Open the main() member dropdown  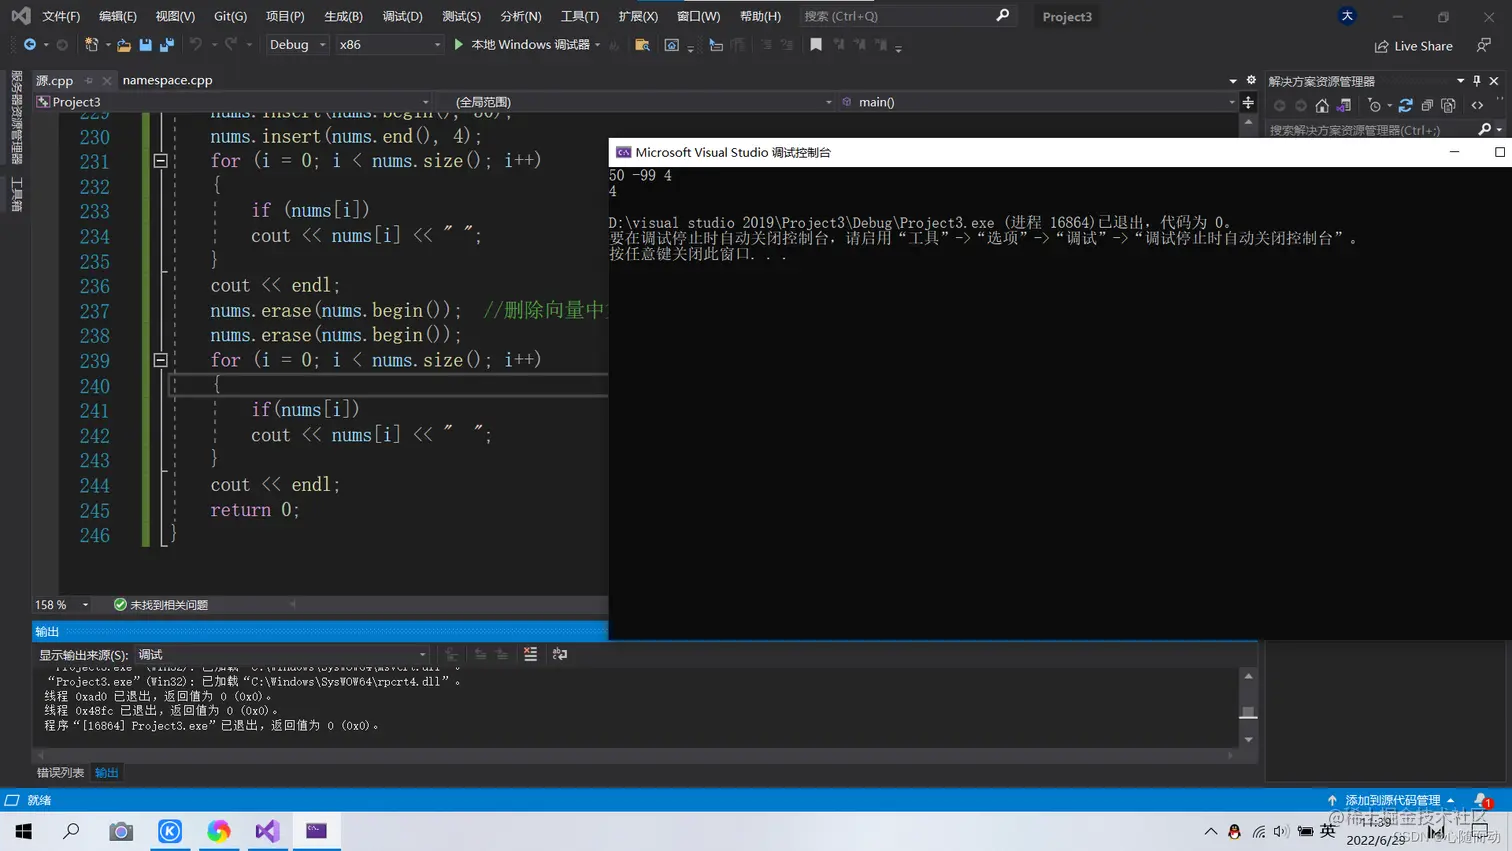(1038, 102)
